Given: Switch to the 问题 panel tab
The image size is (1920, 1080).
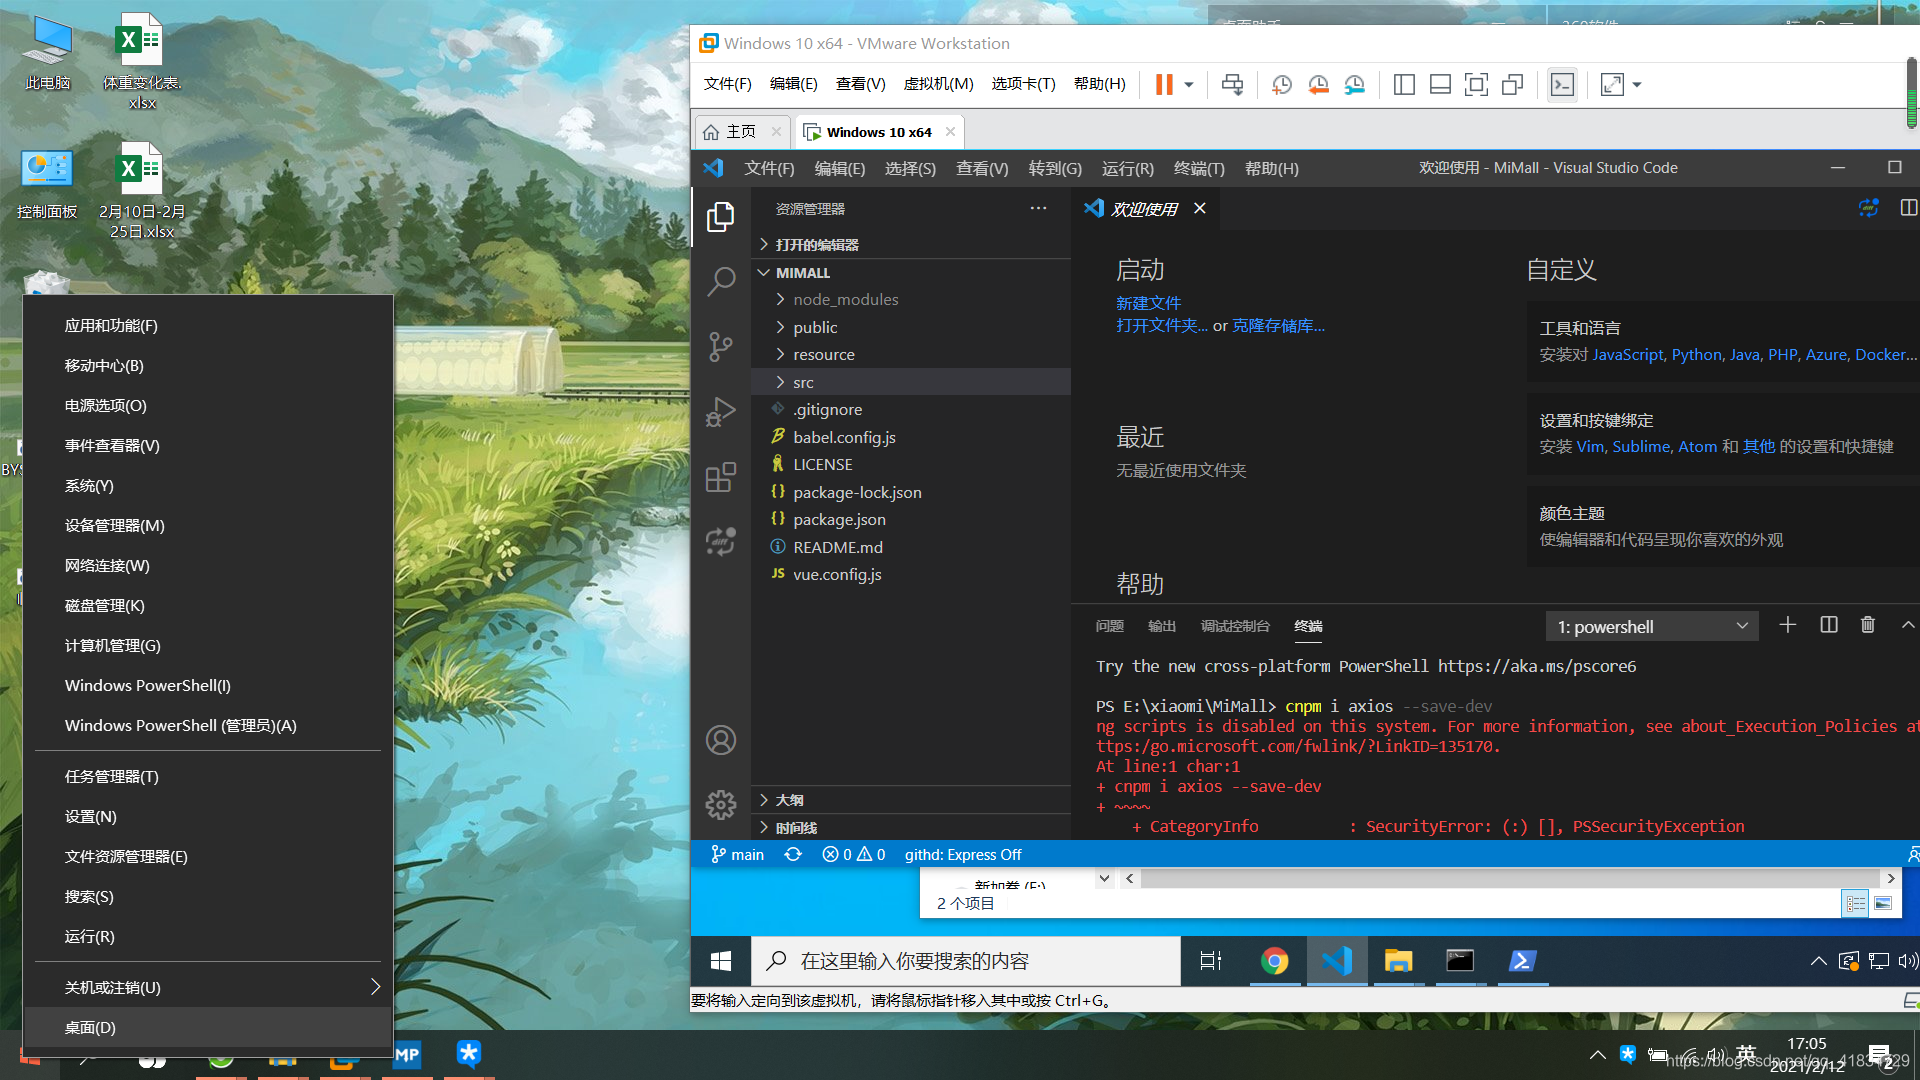Looking at the screenshot, I should tap(1109, 627).
